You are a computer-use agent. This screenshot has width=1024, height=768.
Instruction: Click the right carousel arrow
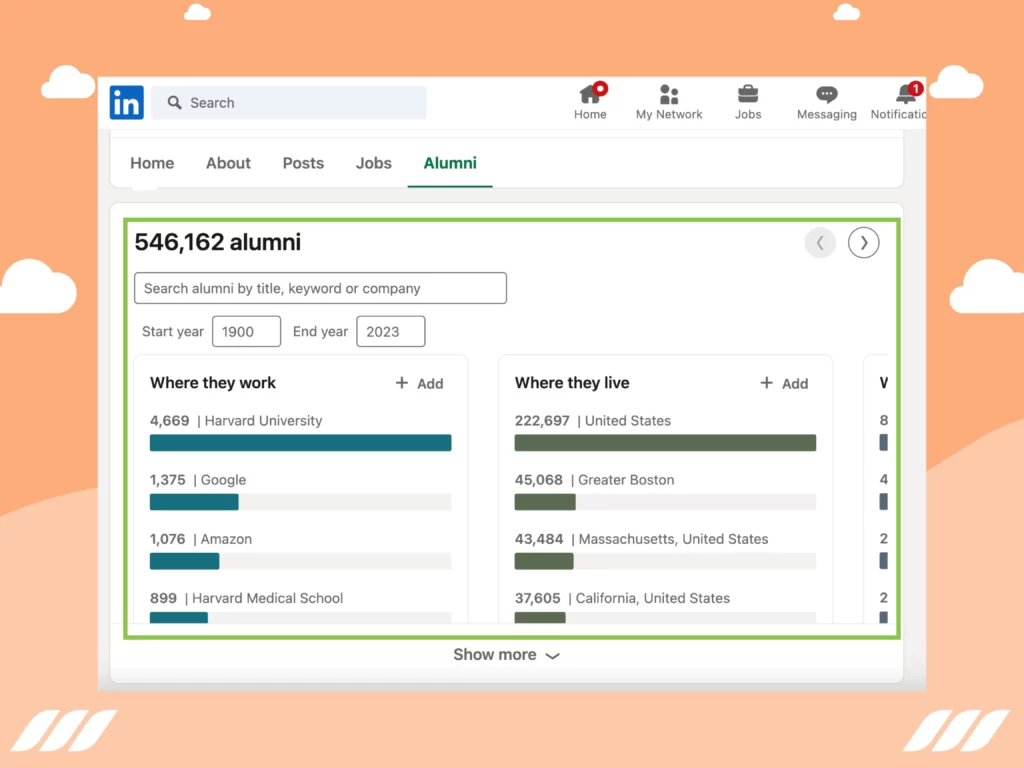[x=863, y=242]
